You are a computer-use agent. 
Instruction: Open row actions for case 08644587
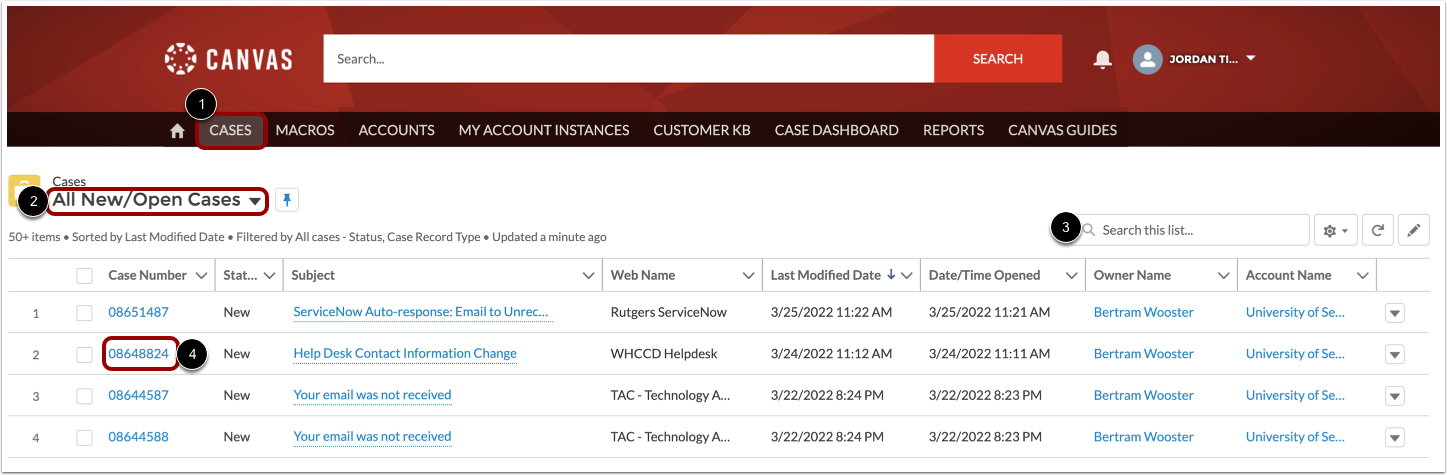(x=1395, y=396)
